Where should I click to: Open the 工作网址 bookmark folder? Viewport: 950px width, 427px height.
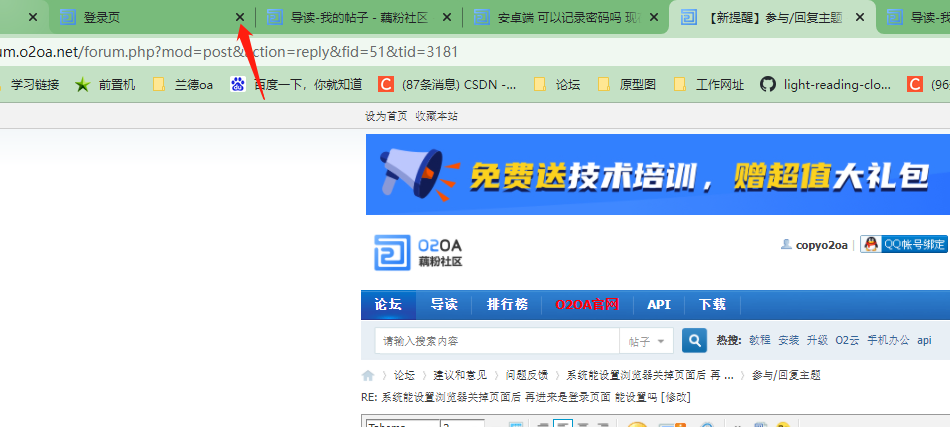pos(709,85)
